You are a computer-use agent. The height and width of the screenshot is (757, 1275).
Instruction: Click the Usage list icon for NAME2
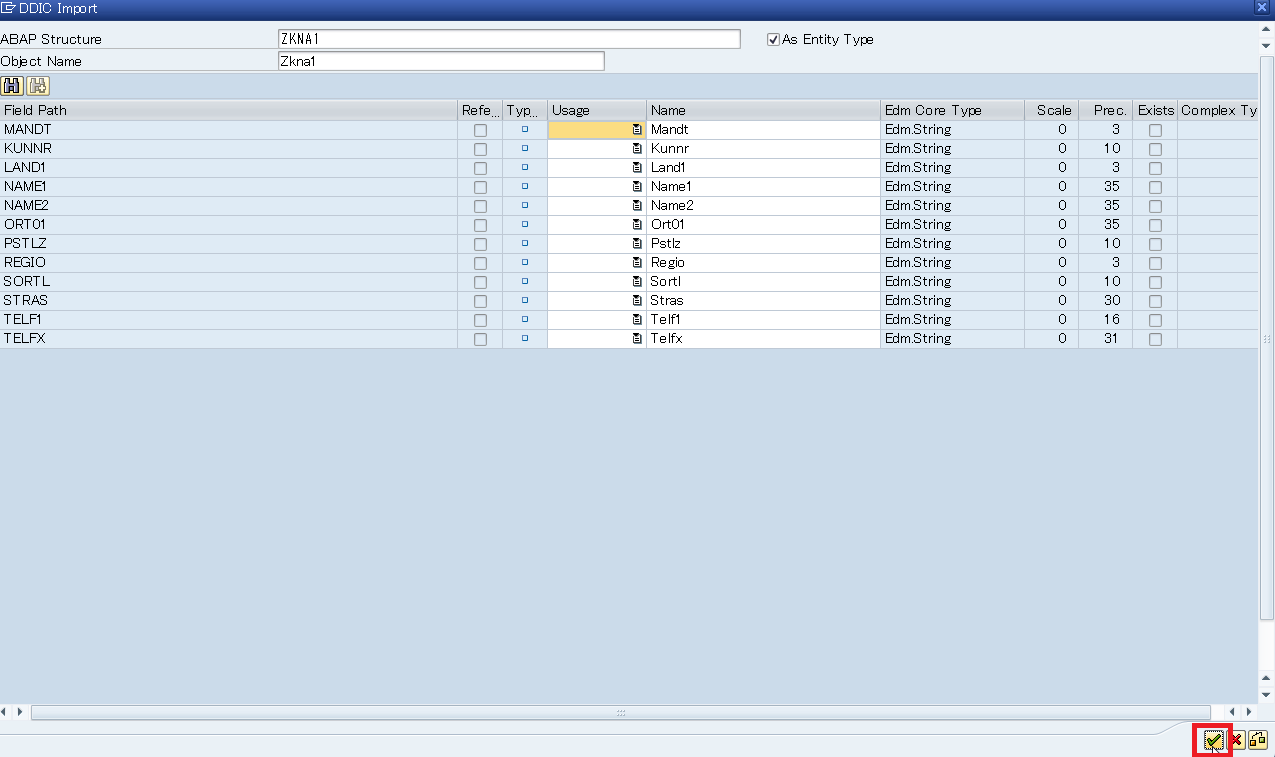point(637,206)
